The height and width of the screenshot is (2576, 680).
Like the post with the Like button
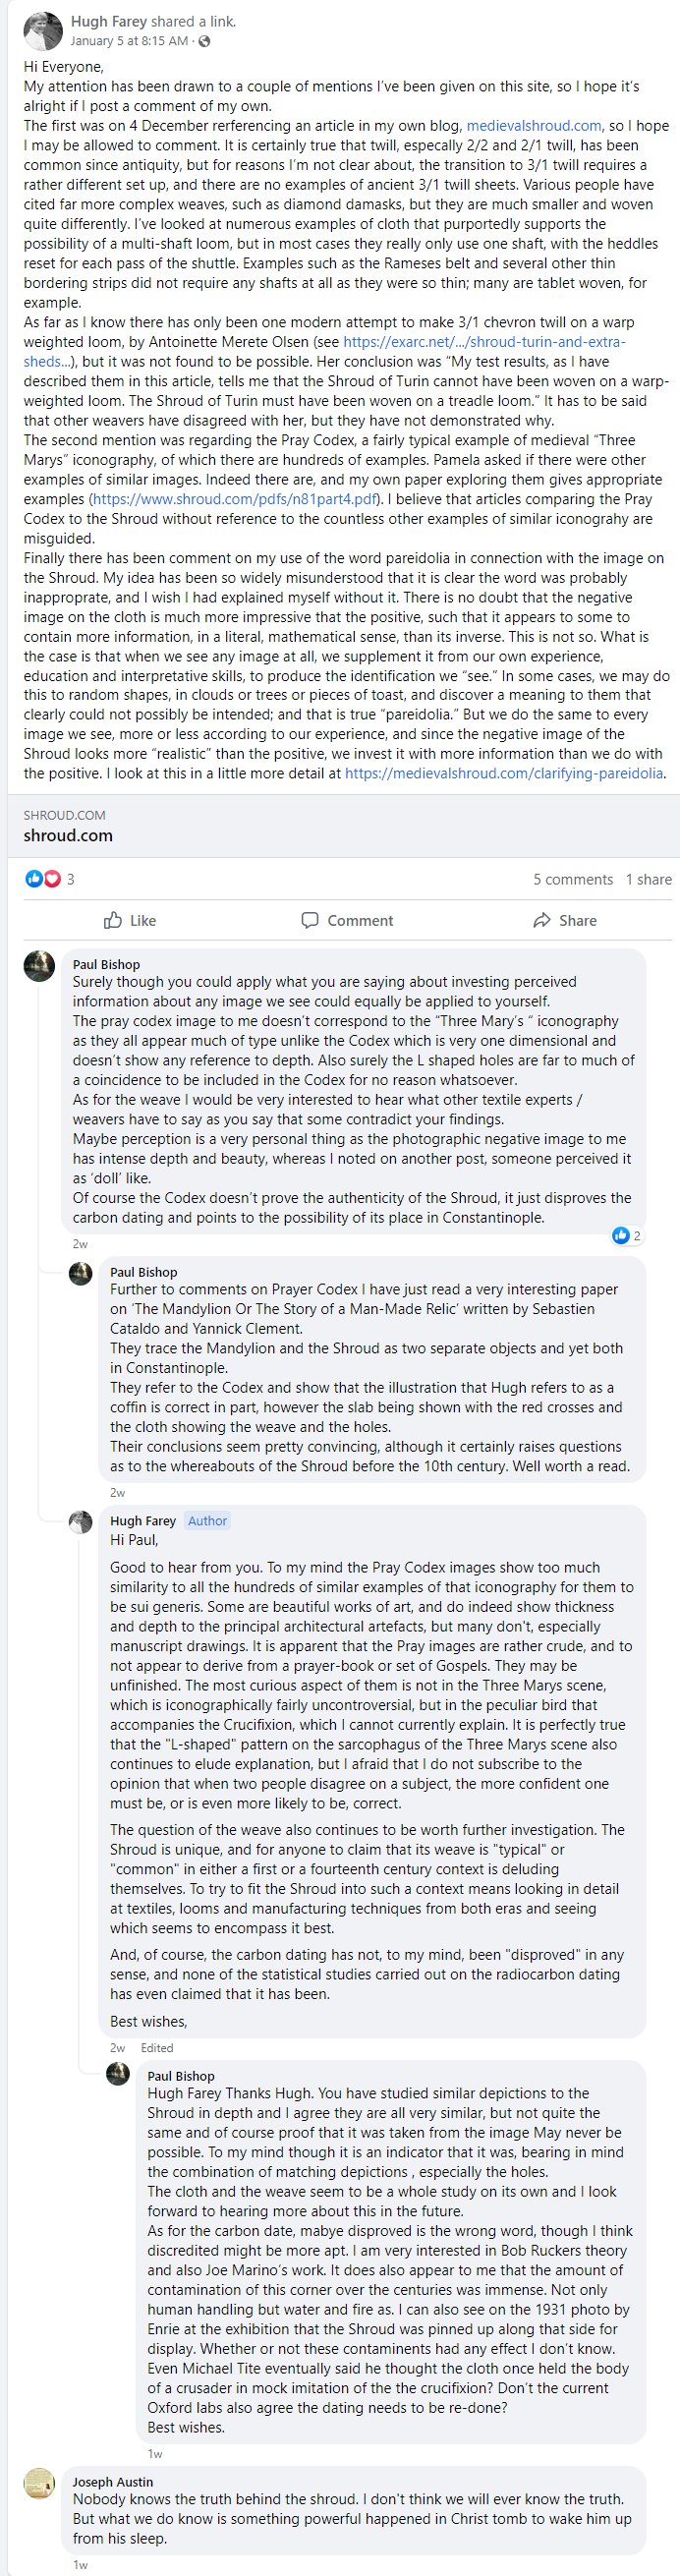tap(130, 920)
